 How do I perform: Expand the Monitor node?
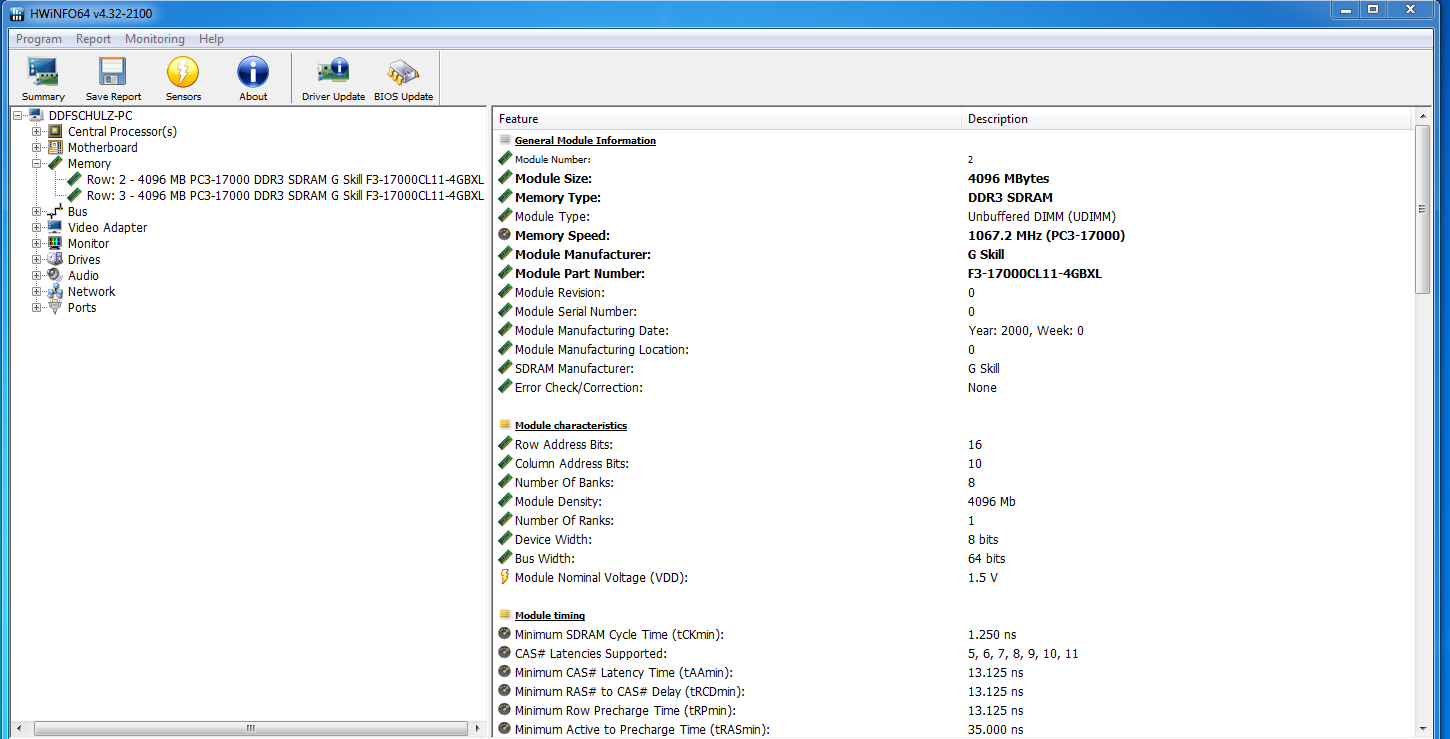[x=37, y=244]
